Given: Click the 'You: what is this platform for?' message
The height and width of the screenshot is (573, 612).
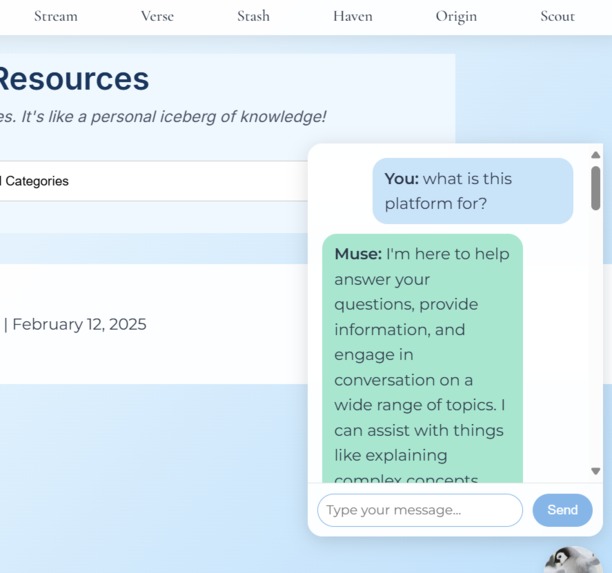Looking at the screenshot, I should 473,191.
